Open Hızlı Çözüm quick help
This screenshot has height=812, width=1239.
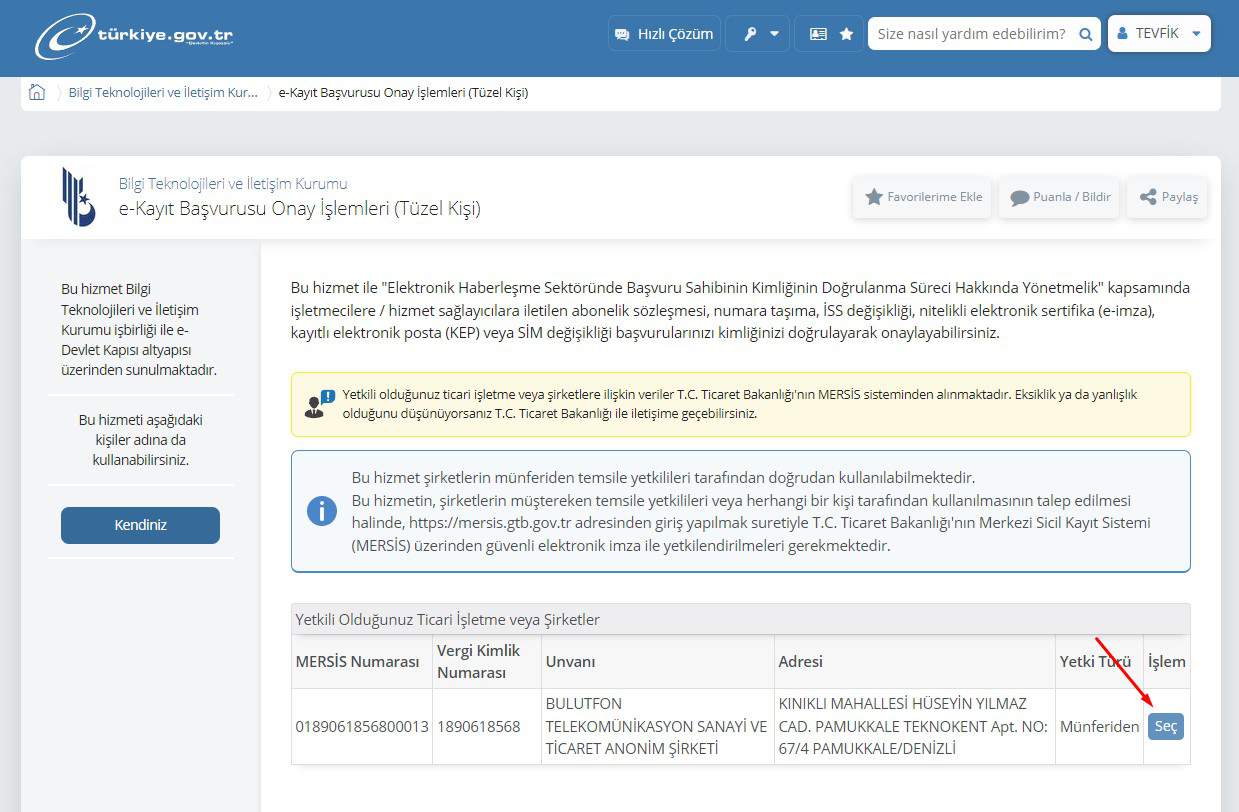664,34
